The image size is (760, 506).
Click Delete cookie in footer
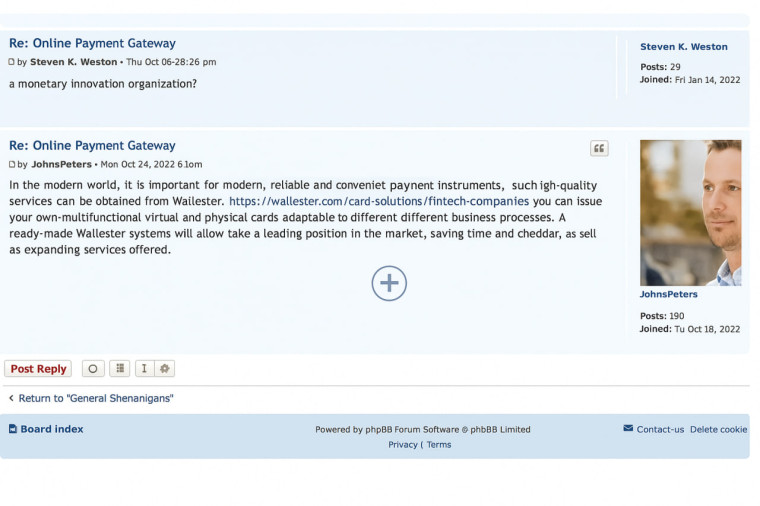(718, 430)
